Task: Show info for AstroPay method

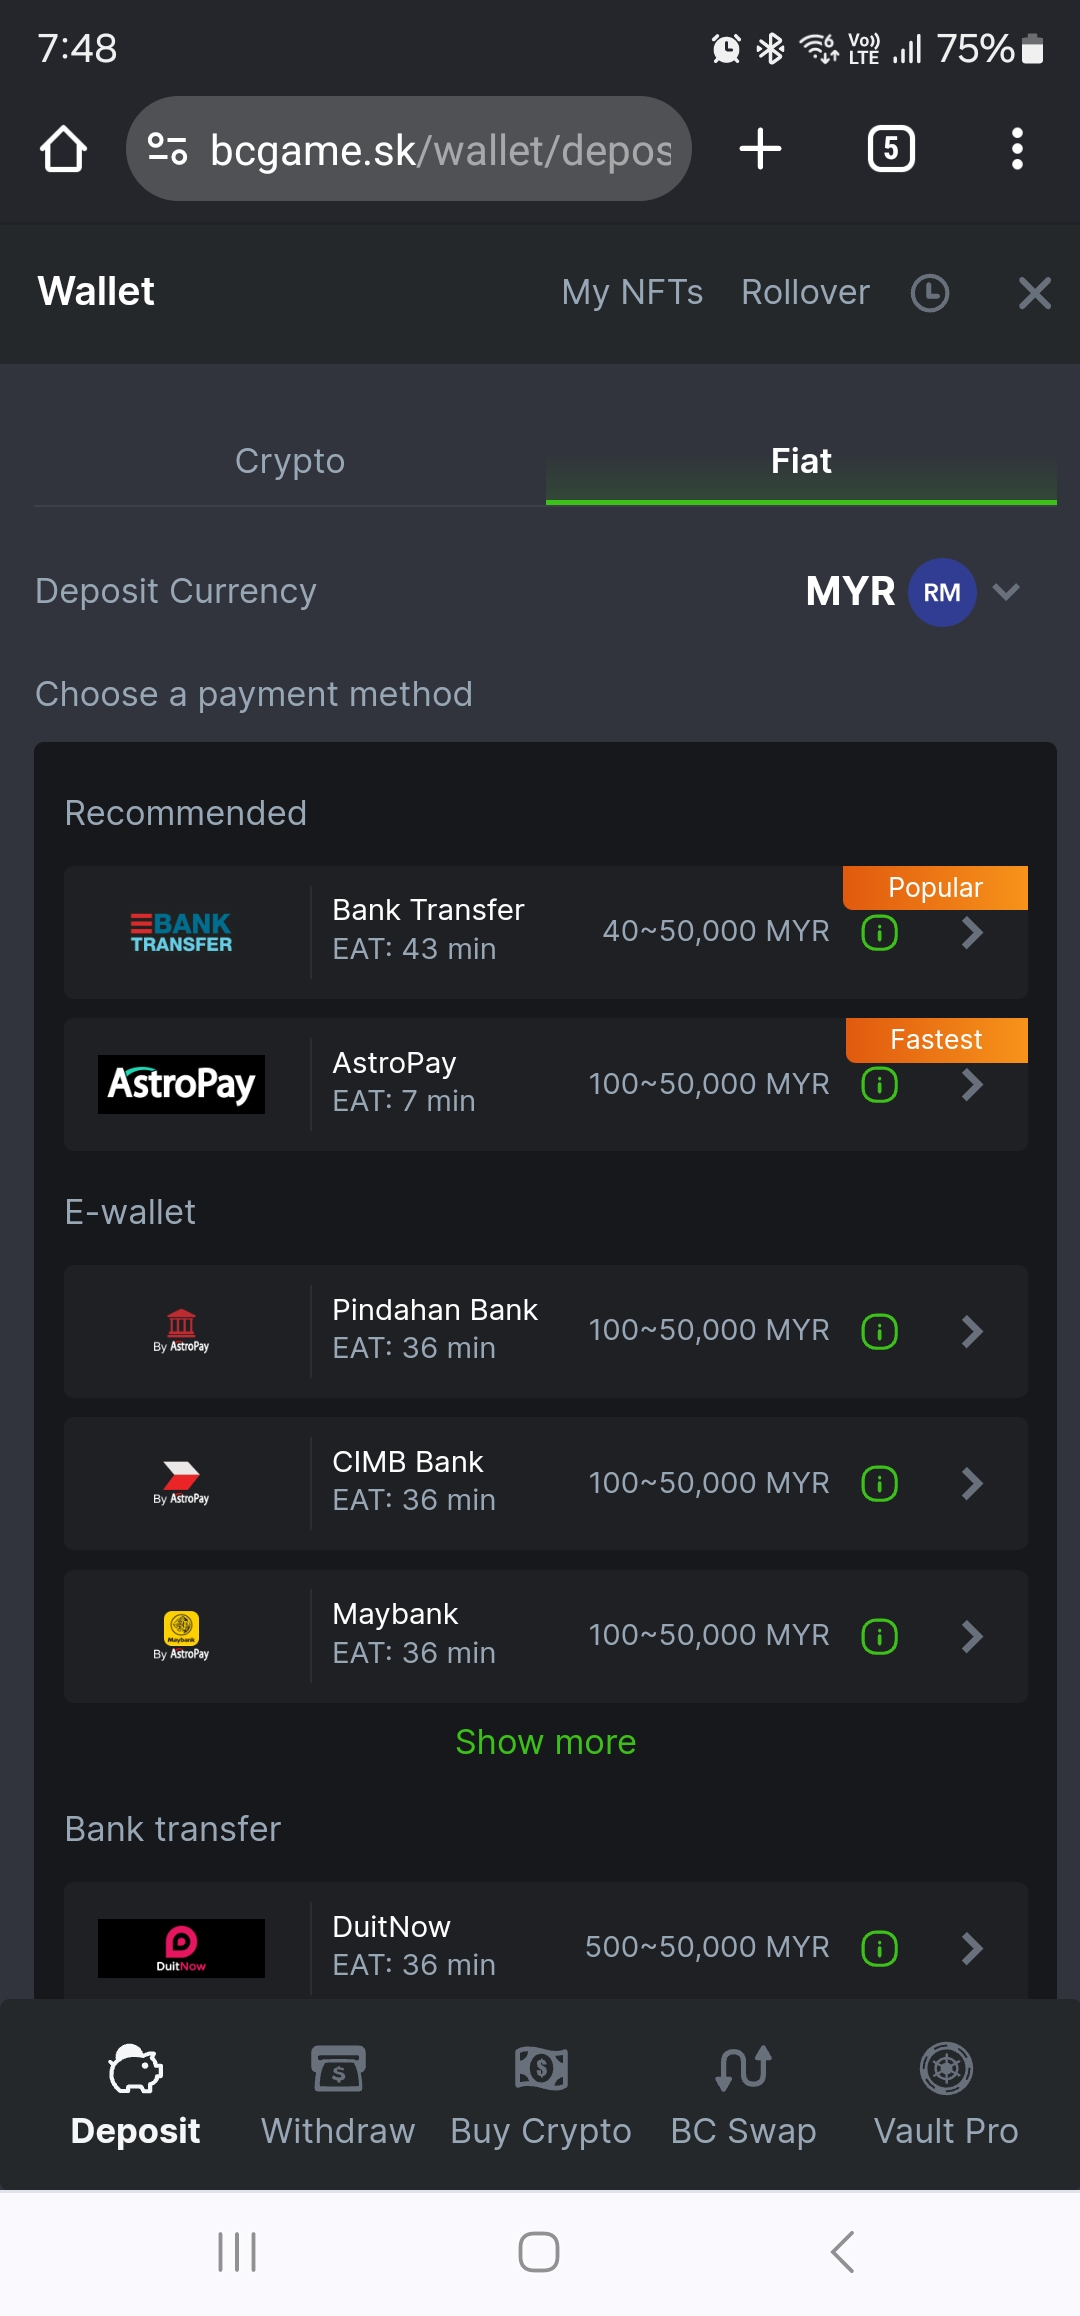Action: click(880, 1085)
